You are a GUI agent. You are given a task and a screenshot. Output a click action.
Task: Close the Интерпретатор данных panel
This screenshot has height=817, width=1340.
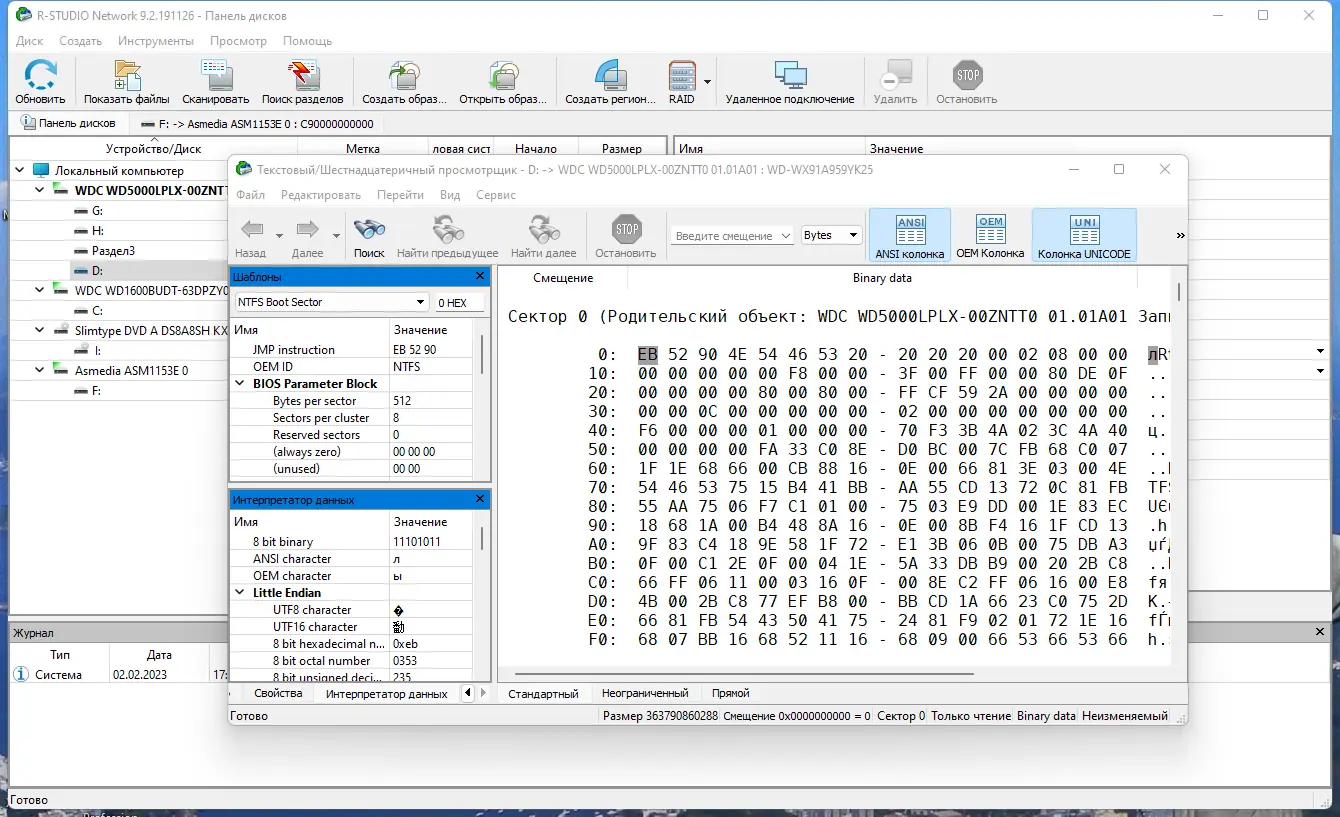(x=480, y=499)
